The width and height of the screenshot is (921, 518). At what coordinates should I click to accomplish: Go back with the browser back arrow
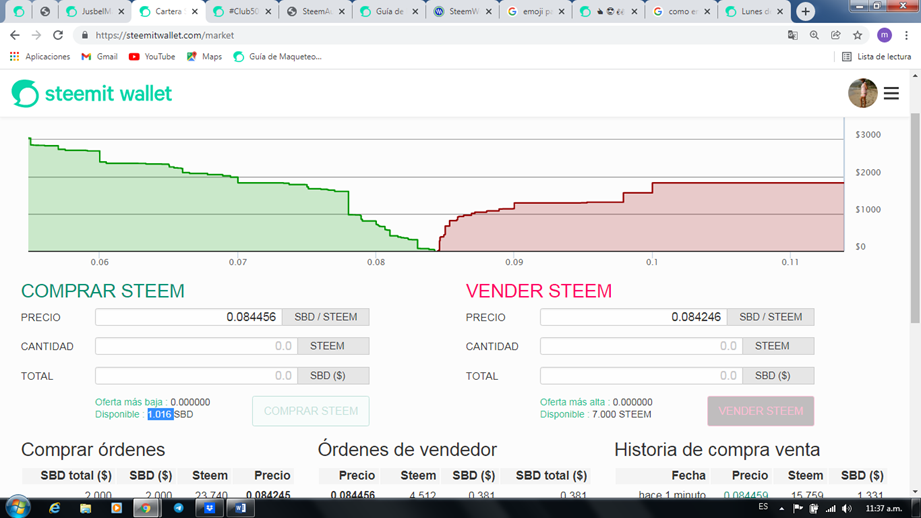click(x=15, y=35)
